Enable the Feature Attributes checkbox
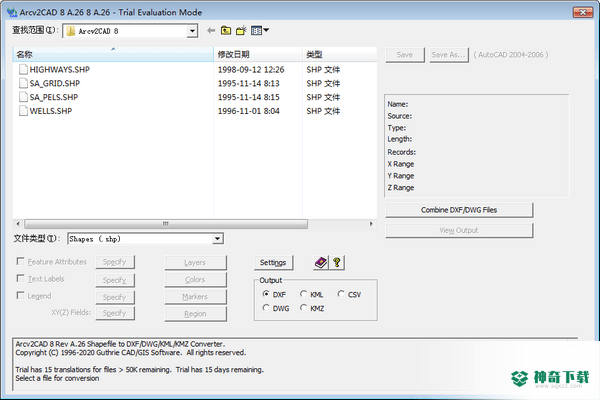Viewport: 600px width, 400px height. coord(20,261)
